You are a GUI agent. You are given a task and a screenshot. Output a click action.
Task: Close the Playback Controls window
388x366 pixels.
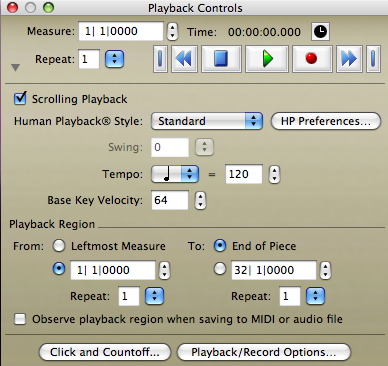(12, 7)
